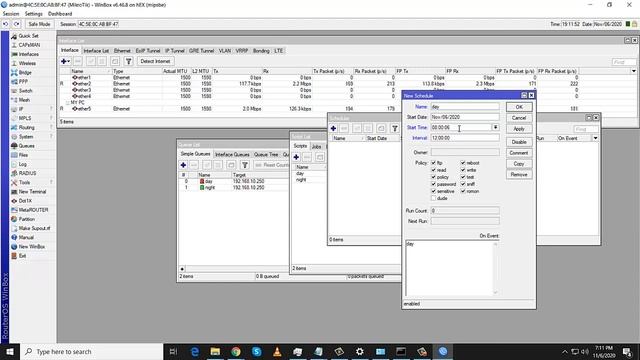Open add dropdown arrow in Interface List

click(69, 61)
